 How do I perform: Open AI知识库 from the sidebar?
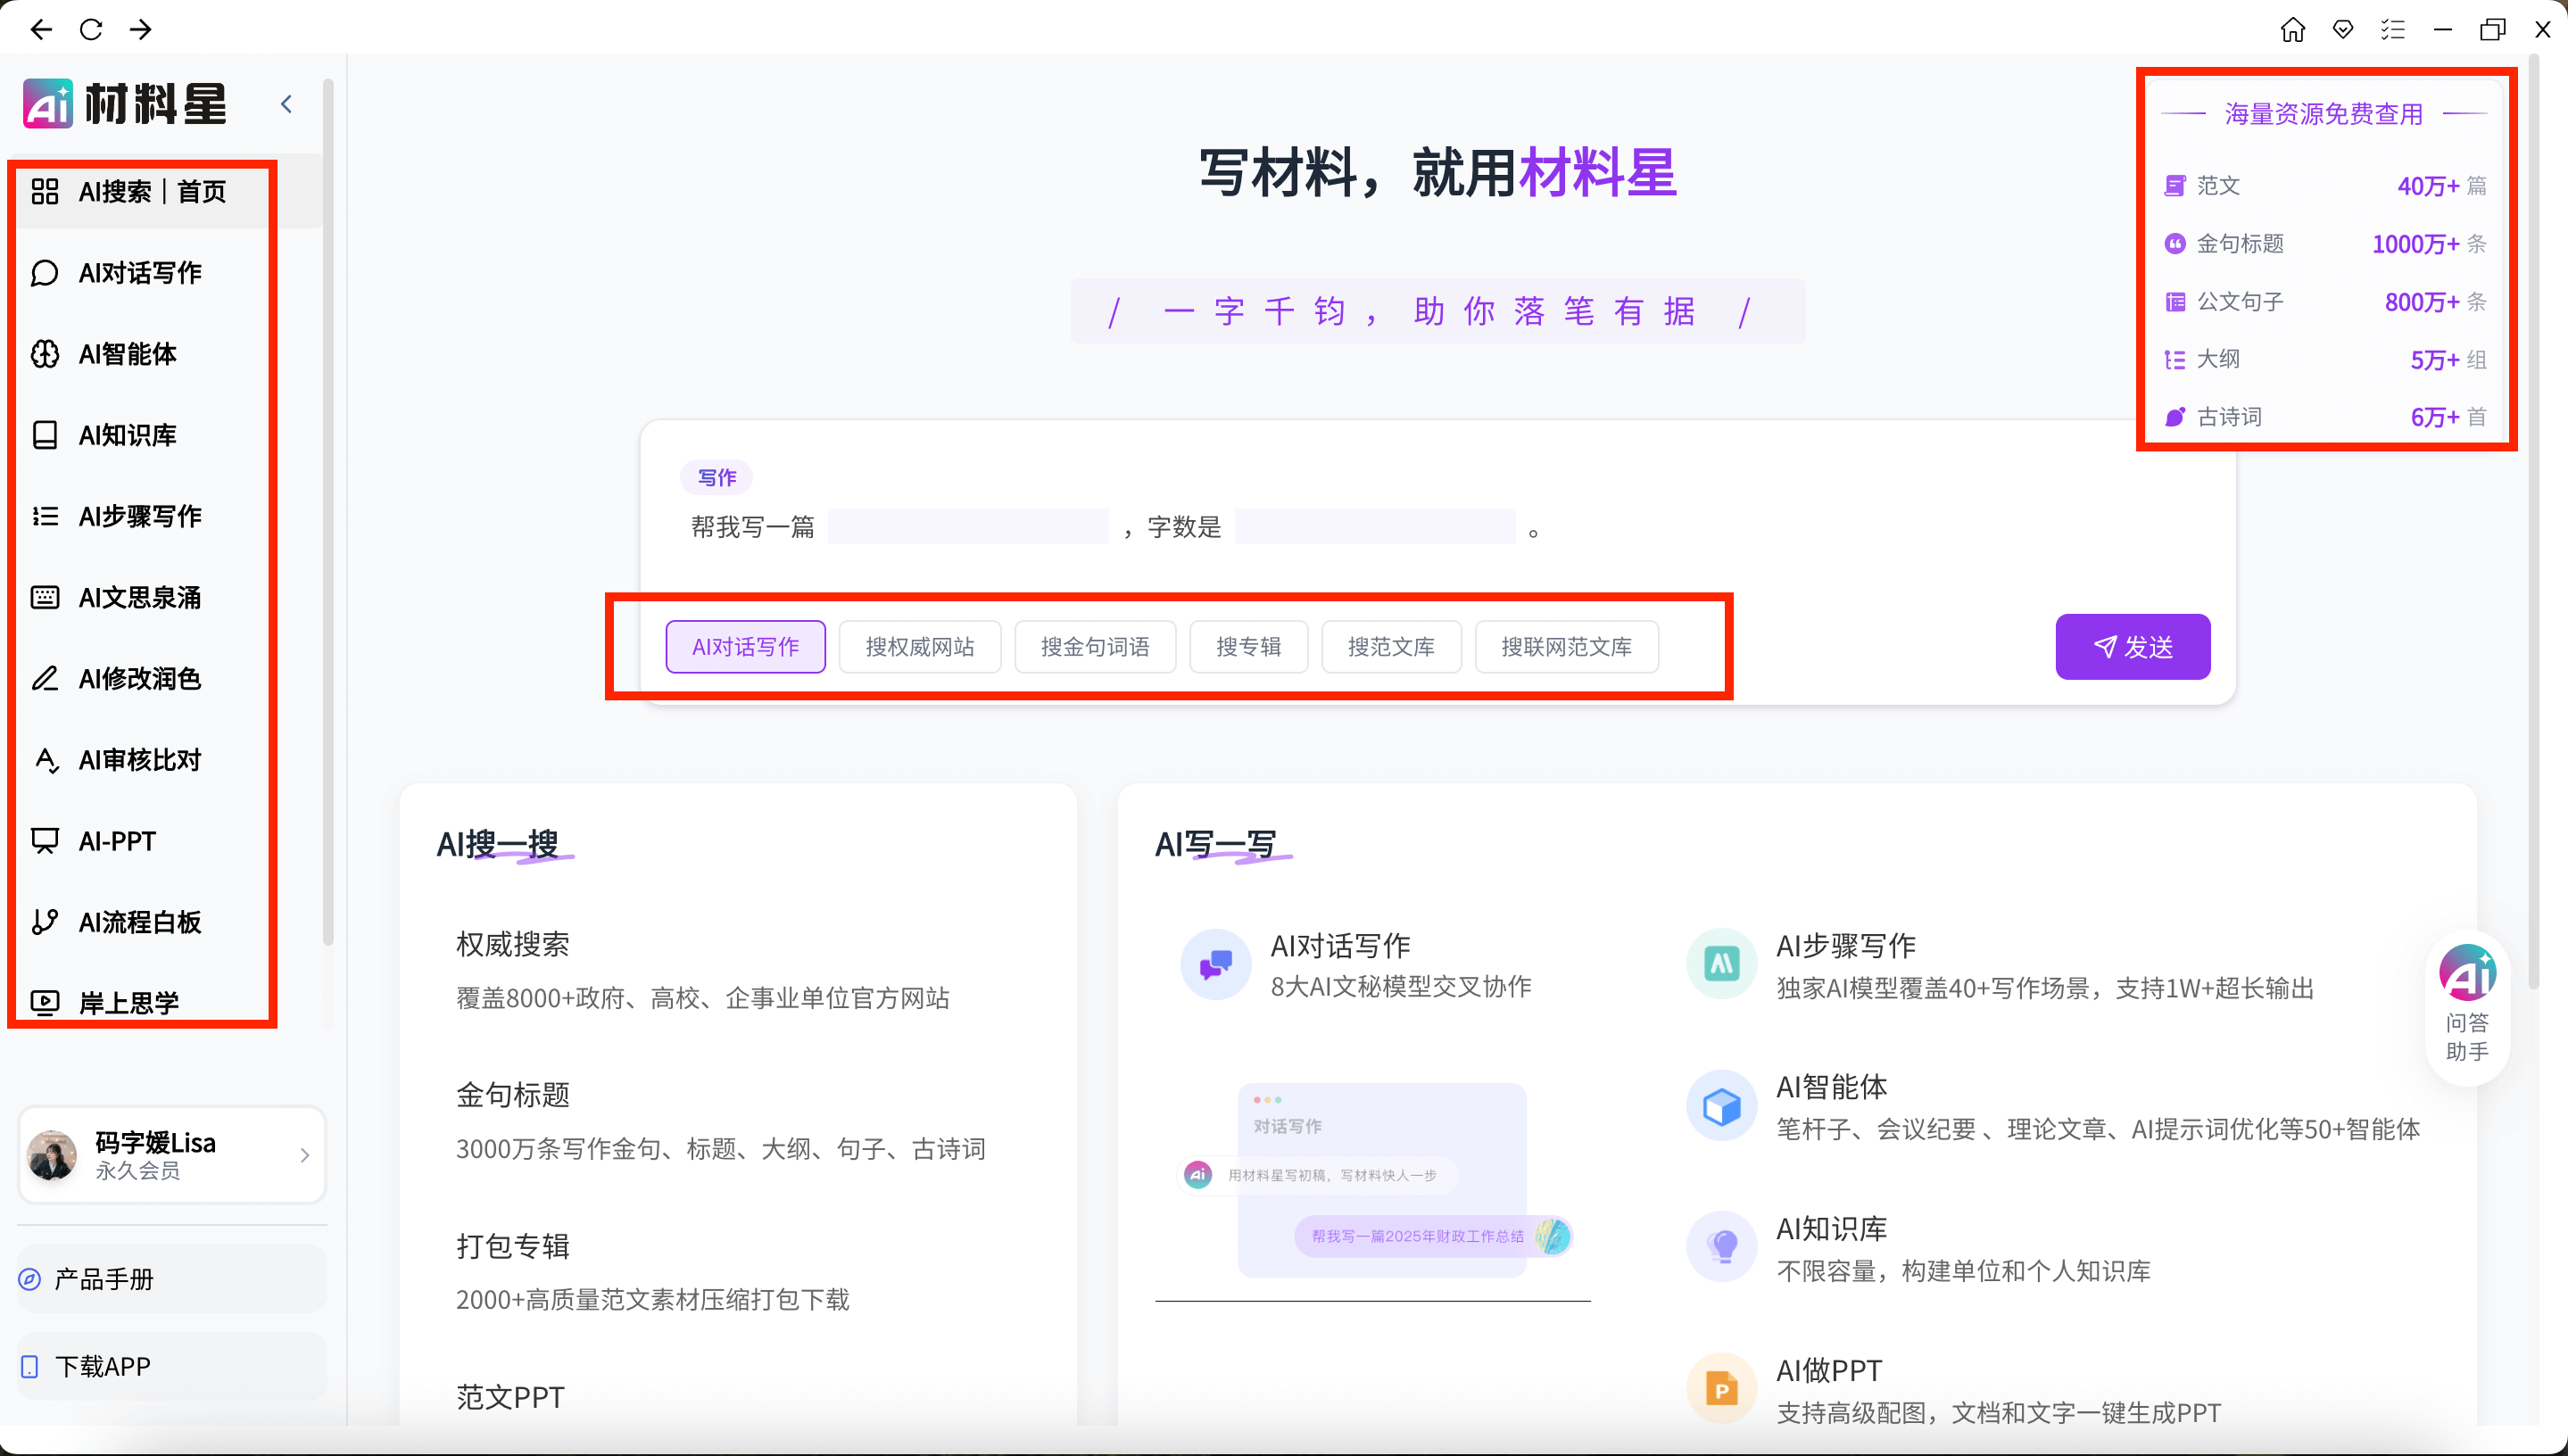[127, 435]
